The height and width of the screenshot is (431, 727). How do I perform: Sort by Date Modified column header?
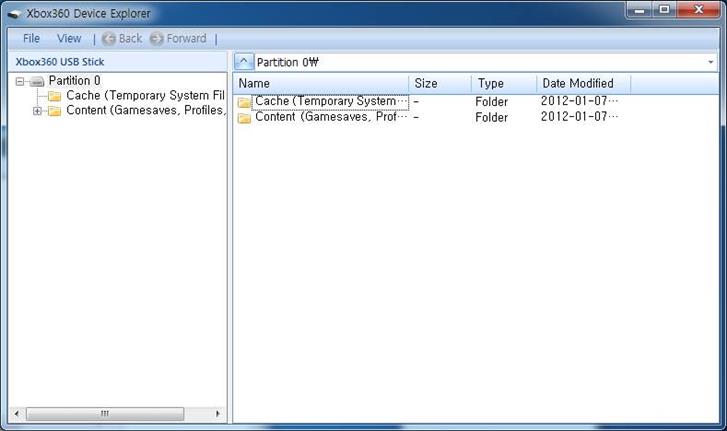tap(584, 83)
